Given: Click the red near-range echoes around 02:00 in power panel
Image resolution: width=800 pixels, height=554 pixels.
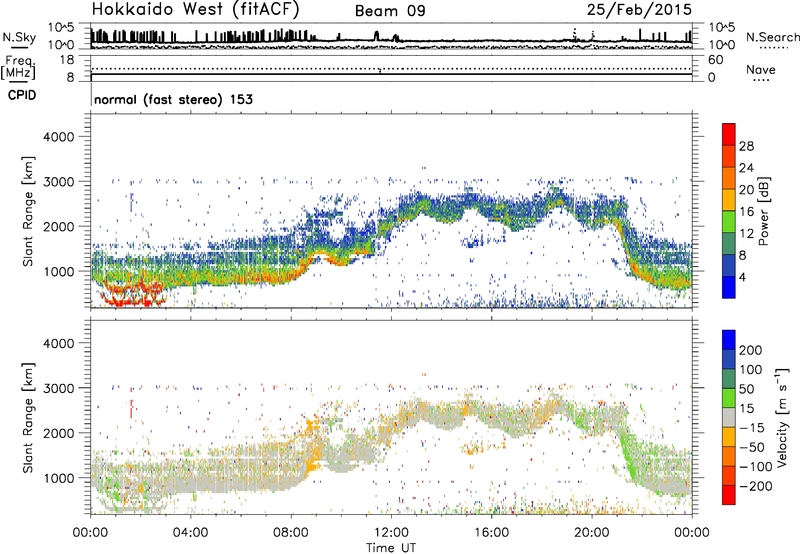Looking at the screenshot, I should tap(134, 296).
